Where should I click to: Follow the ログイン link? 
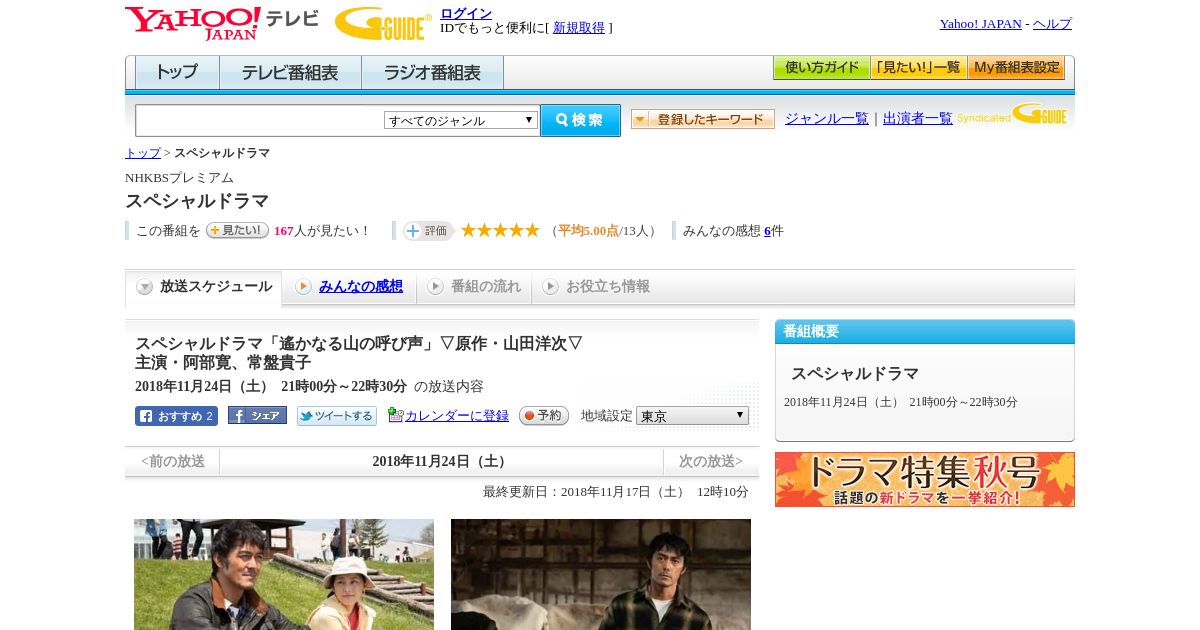(x=466, y=13)
